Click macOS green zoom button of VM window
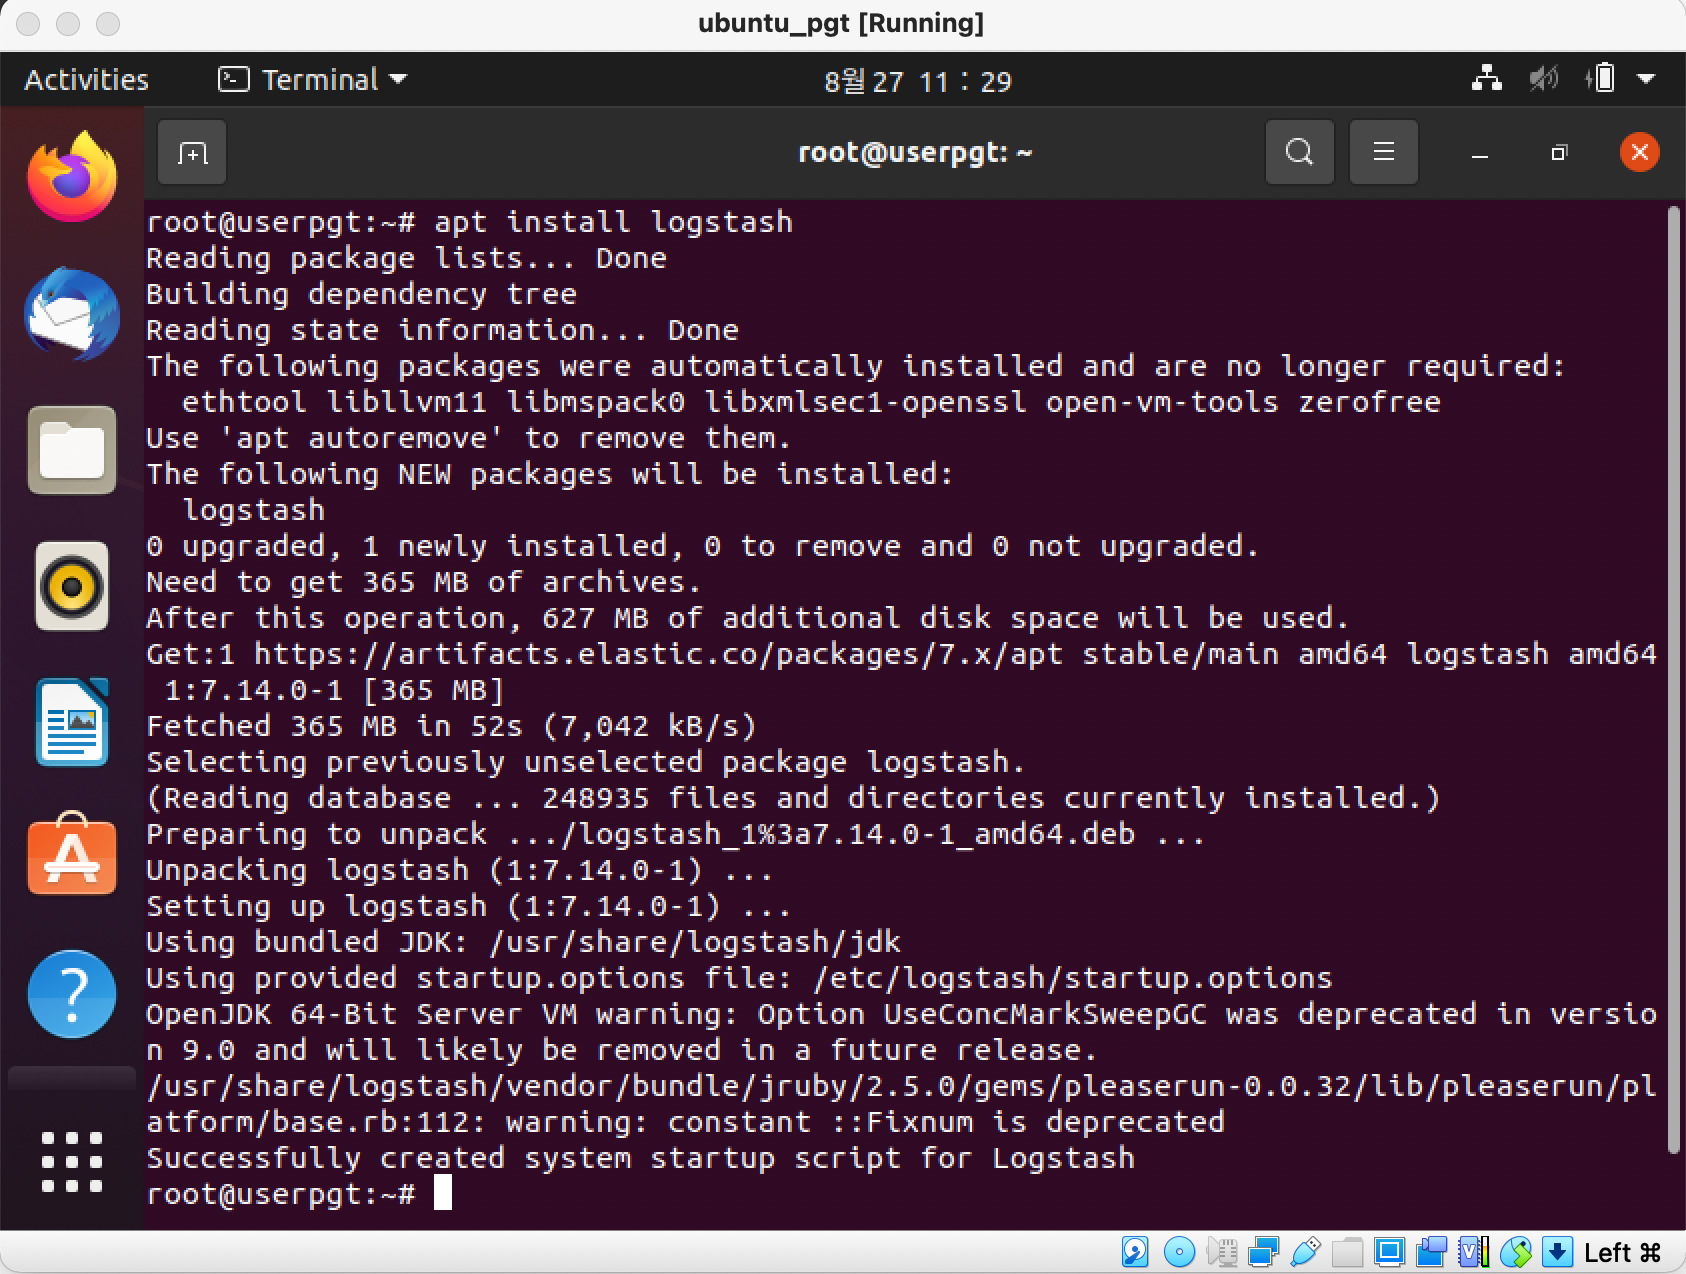 (107, 23)
